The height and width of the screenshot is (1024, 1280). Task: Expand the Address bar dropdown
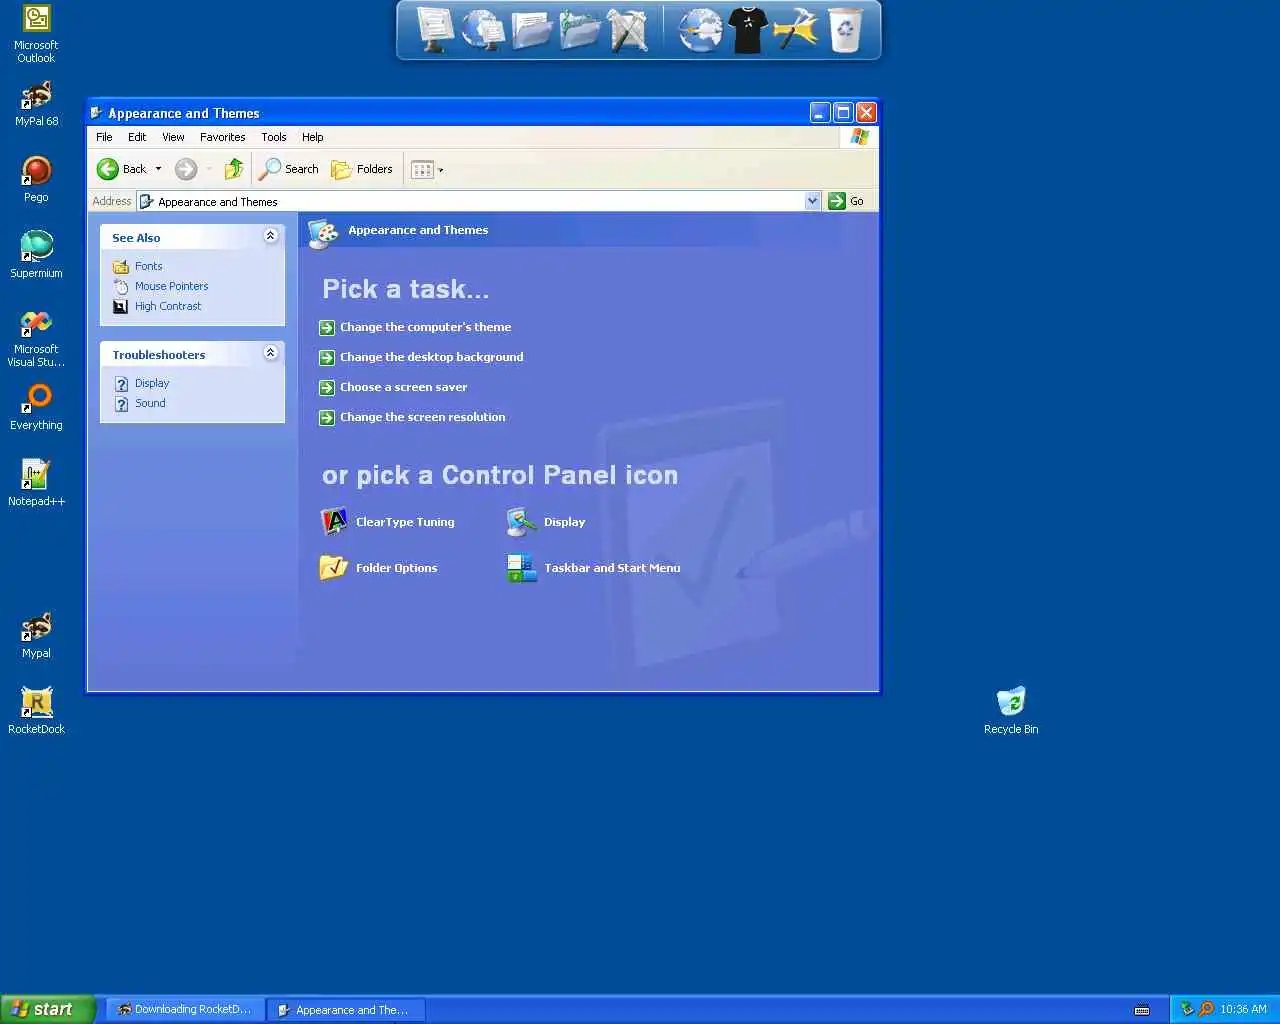(x=812, y=201)
